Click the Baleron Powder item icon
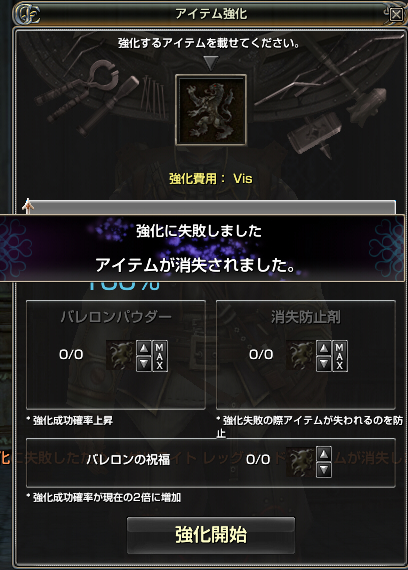Image resolution: width=408 pixels, height=570 pixels. click(120, 355)
